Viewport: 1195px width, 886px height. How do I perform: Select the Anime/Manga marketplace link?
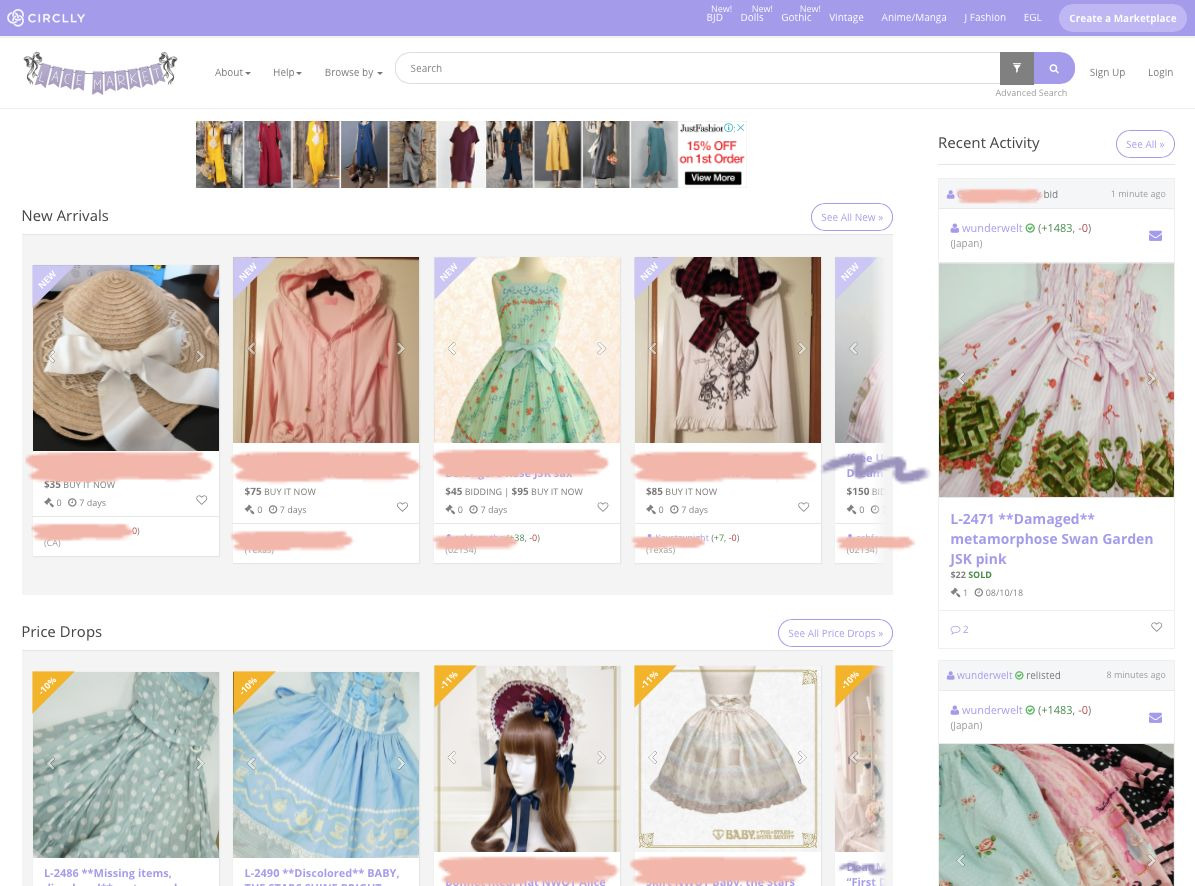[913, 17]
